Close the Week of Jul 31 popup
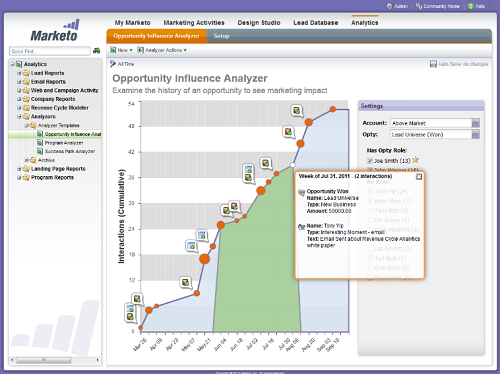Viewport: 500px width, 374px height. tap(419, 177)
